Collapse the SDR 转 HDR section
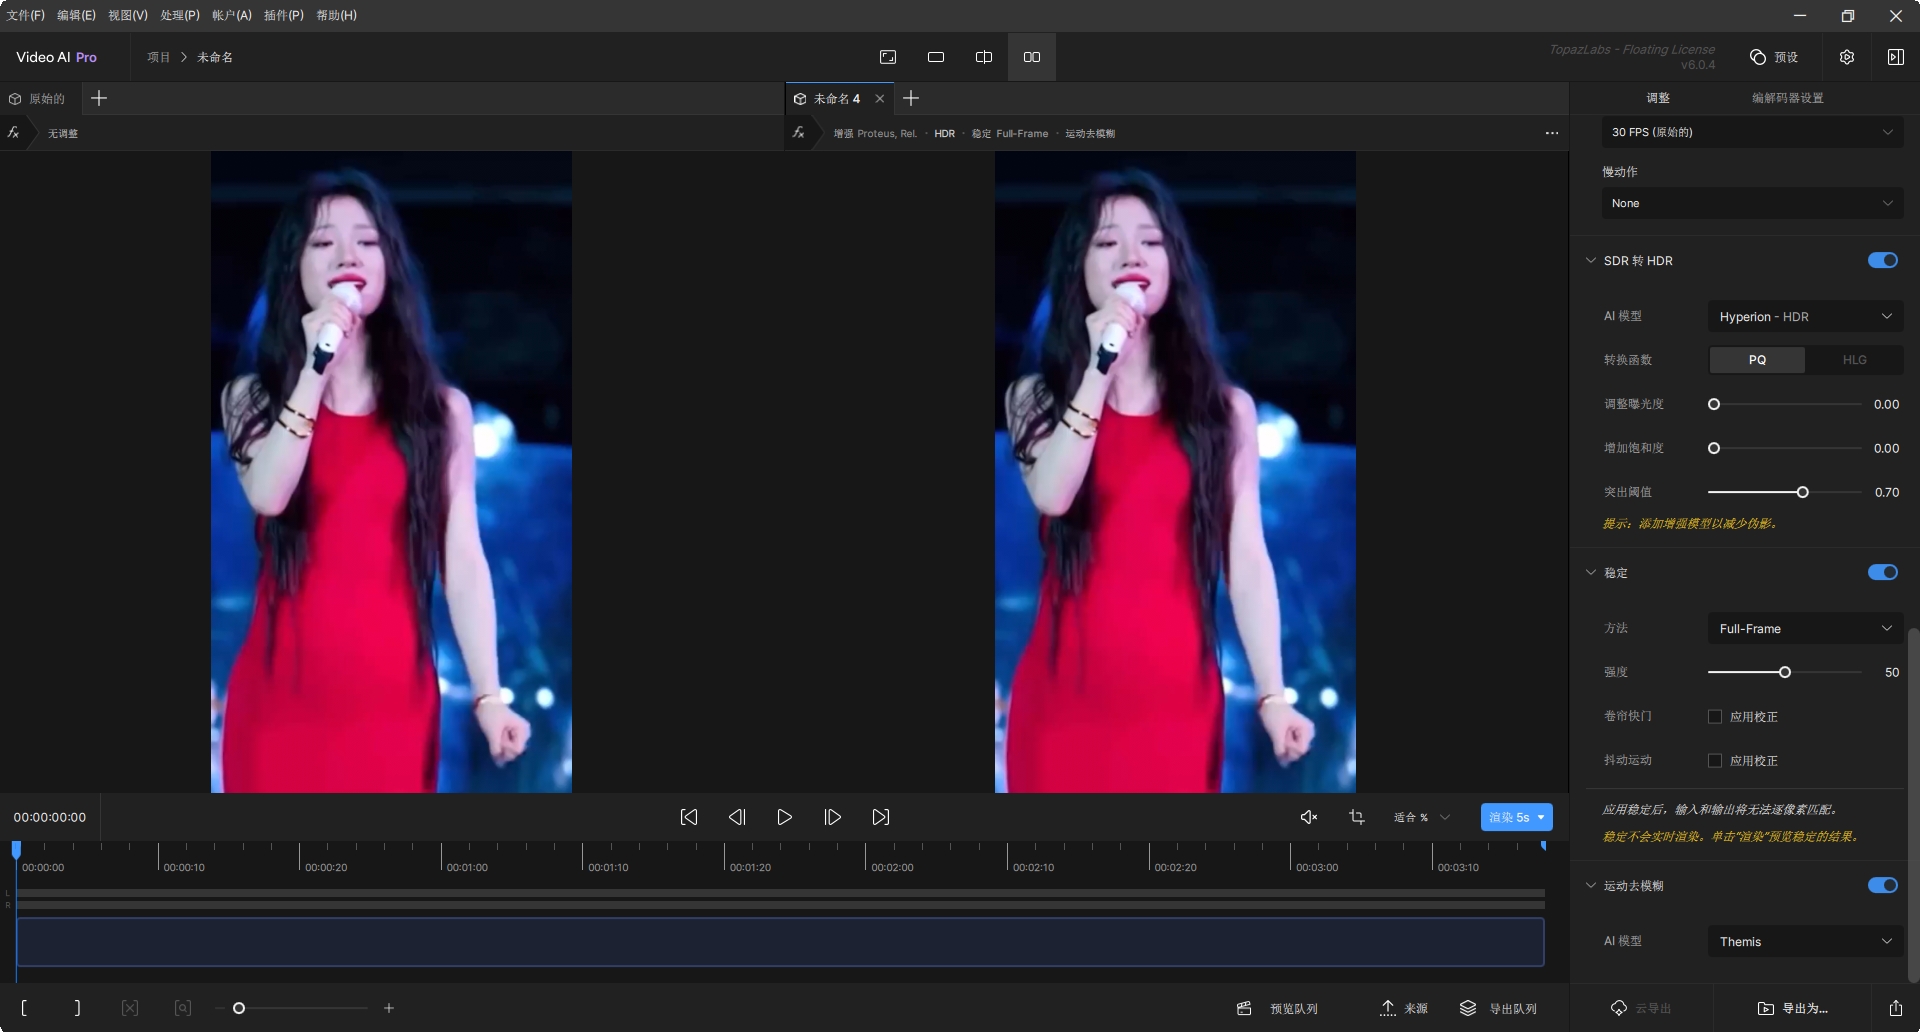This screenshot has height=1032, width=1920. [x=1591, y=260]
